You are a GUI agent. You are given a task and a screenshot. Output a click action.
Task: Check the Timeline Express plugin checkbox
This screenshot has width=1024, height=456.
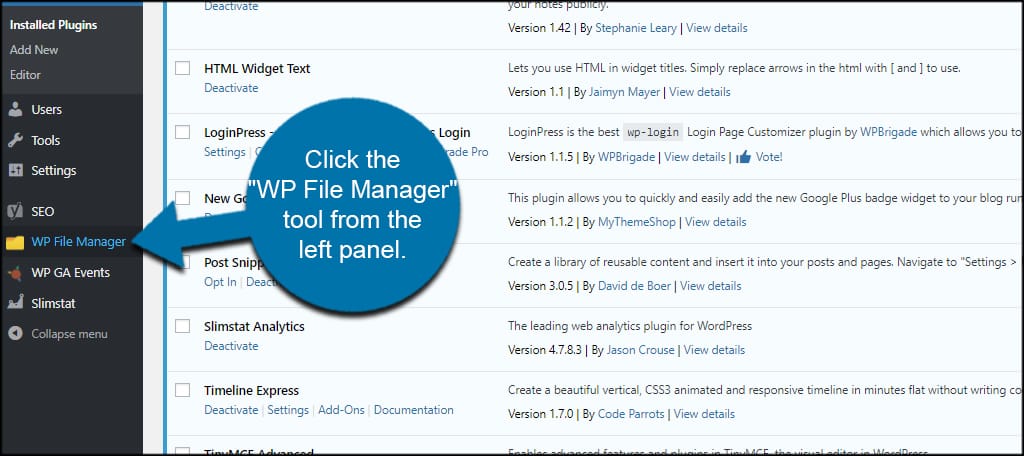183,391
